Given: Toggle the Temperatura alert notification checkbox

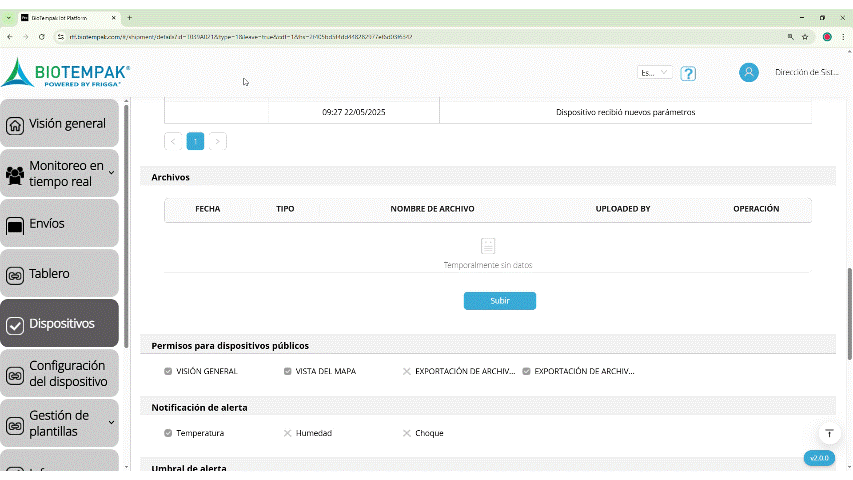Looking at the screenshot, I should coord(168,433).
